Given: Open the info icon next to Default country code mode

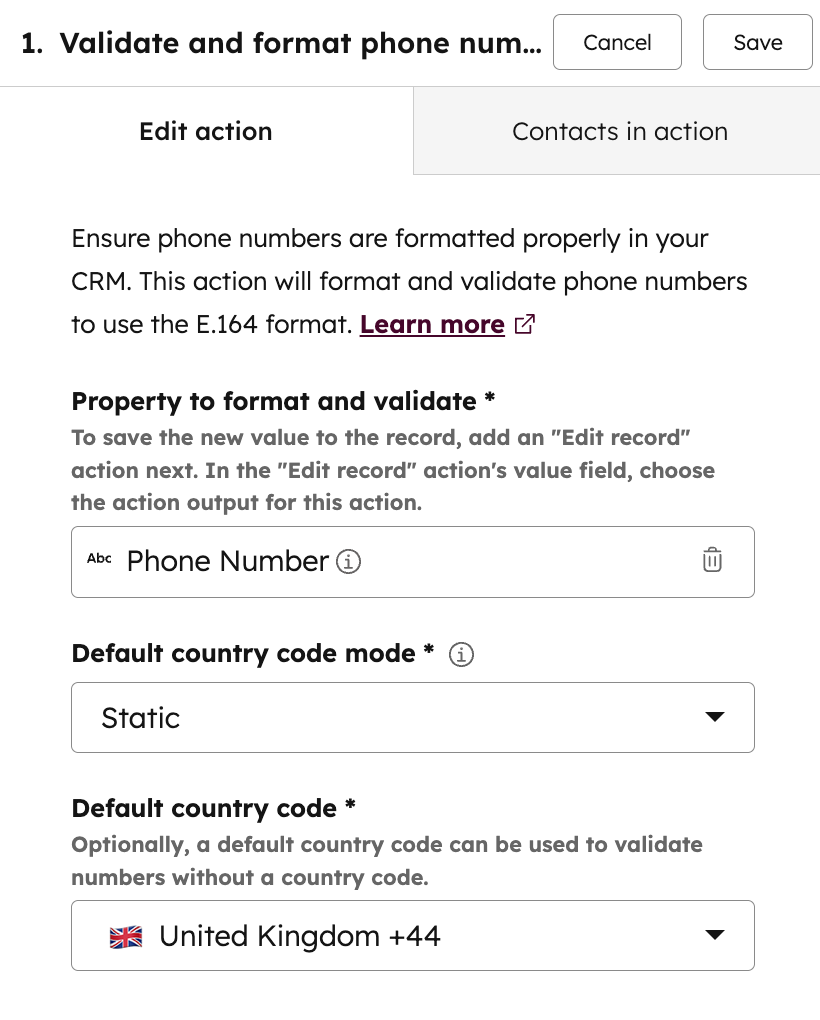Looking at the screenshot, I should tap(461, 654).
